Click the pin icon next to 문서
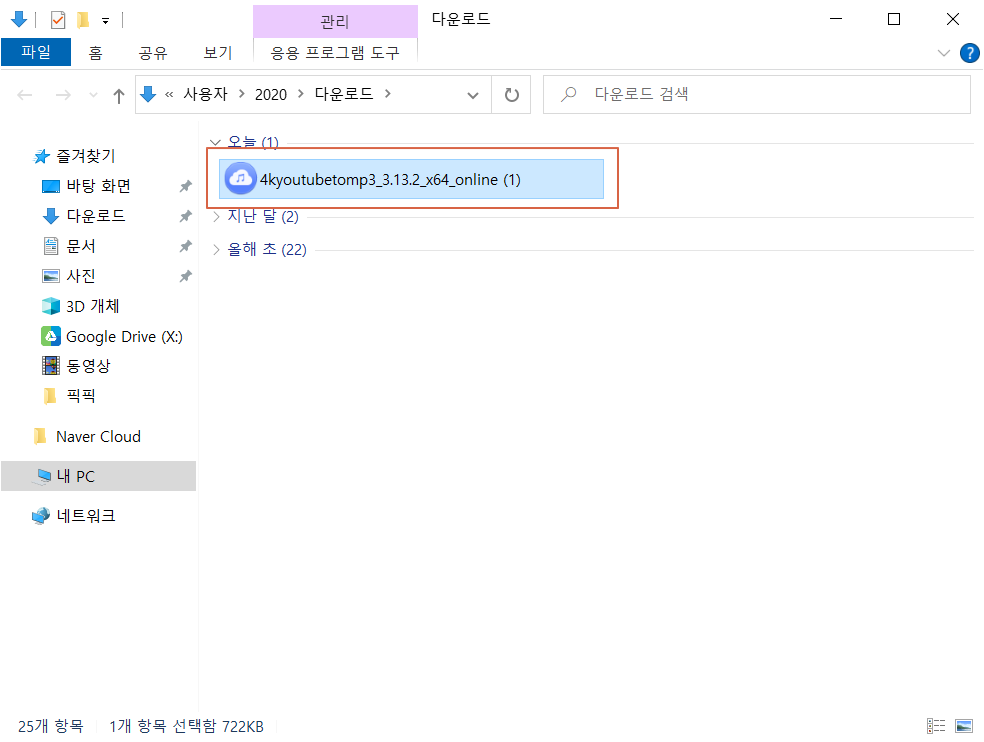The width and height of the screenshot is (984, 742). click(185, 246)
